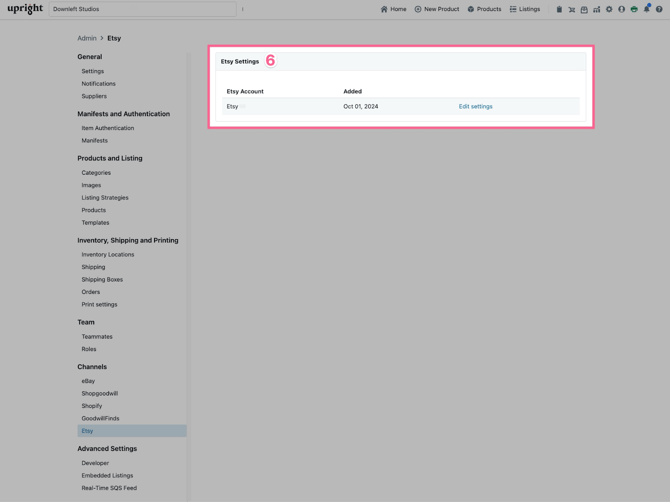Open eBay channel settings
This screenshot has width=670, height=502.
click(x=88, y=381)
